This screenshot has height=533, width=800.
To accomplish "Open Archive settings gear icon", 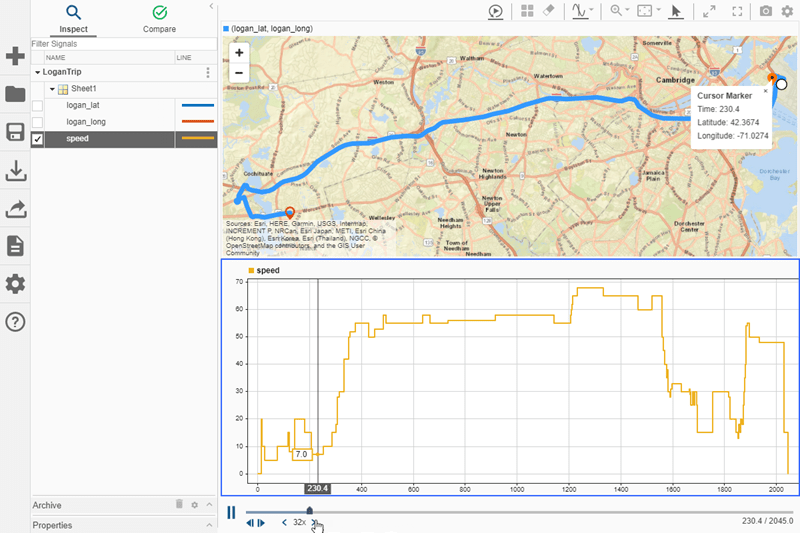I will click(194, 505).
